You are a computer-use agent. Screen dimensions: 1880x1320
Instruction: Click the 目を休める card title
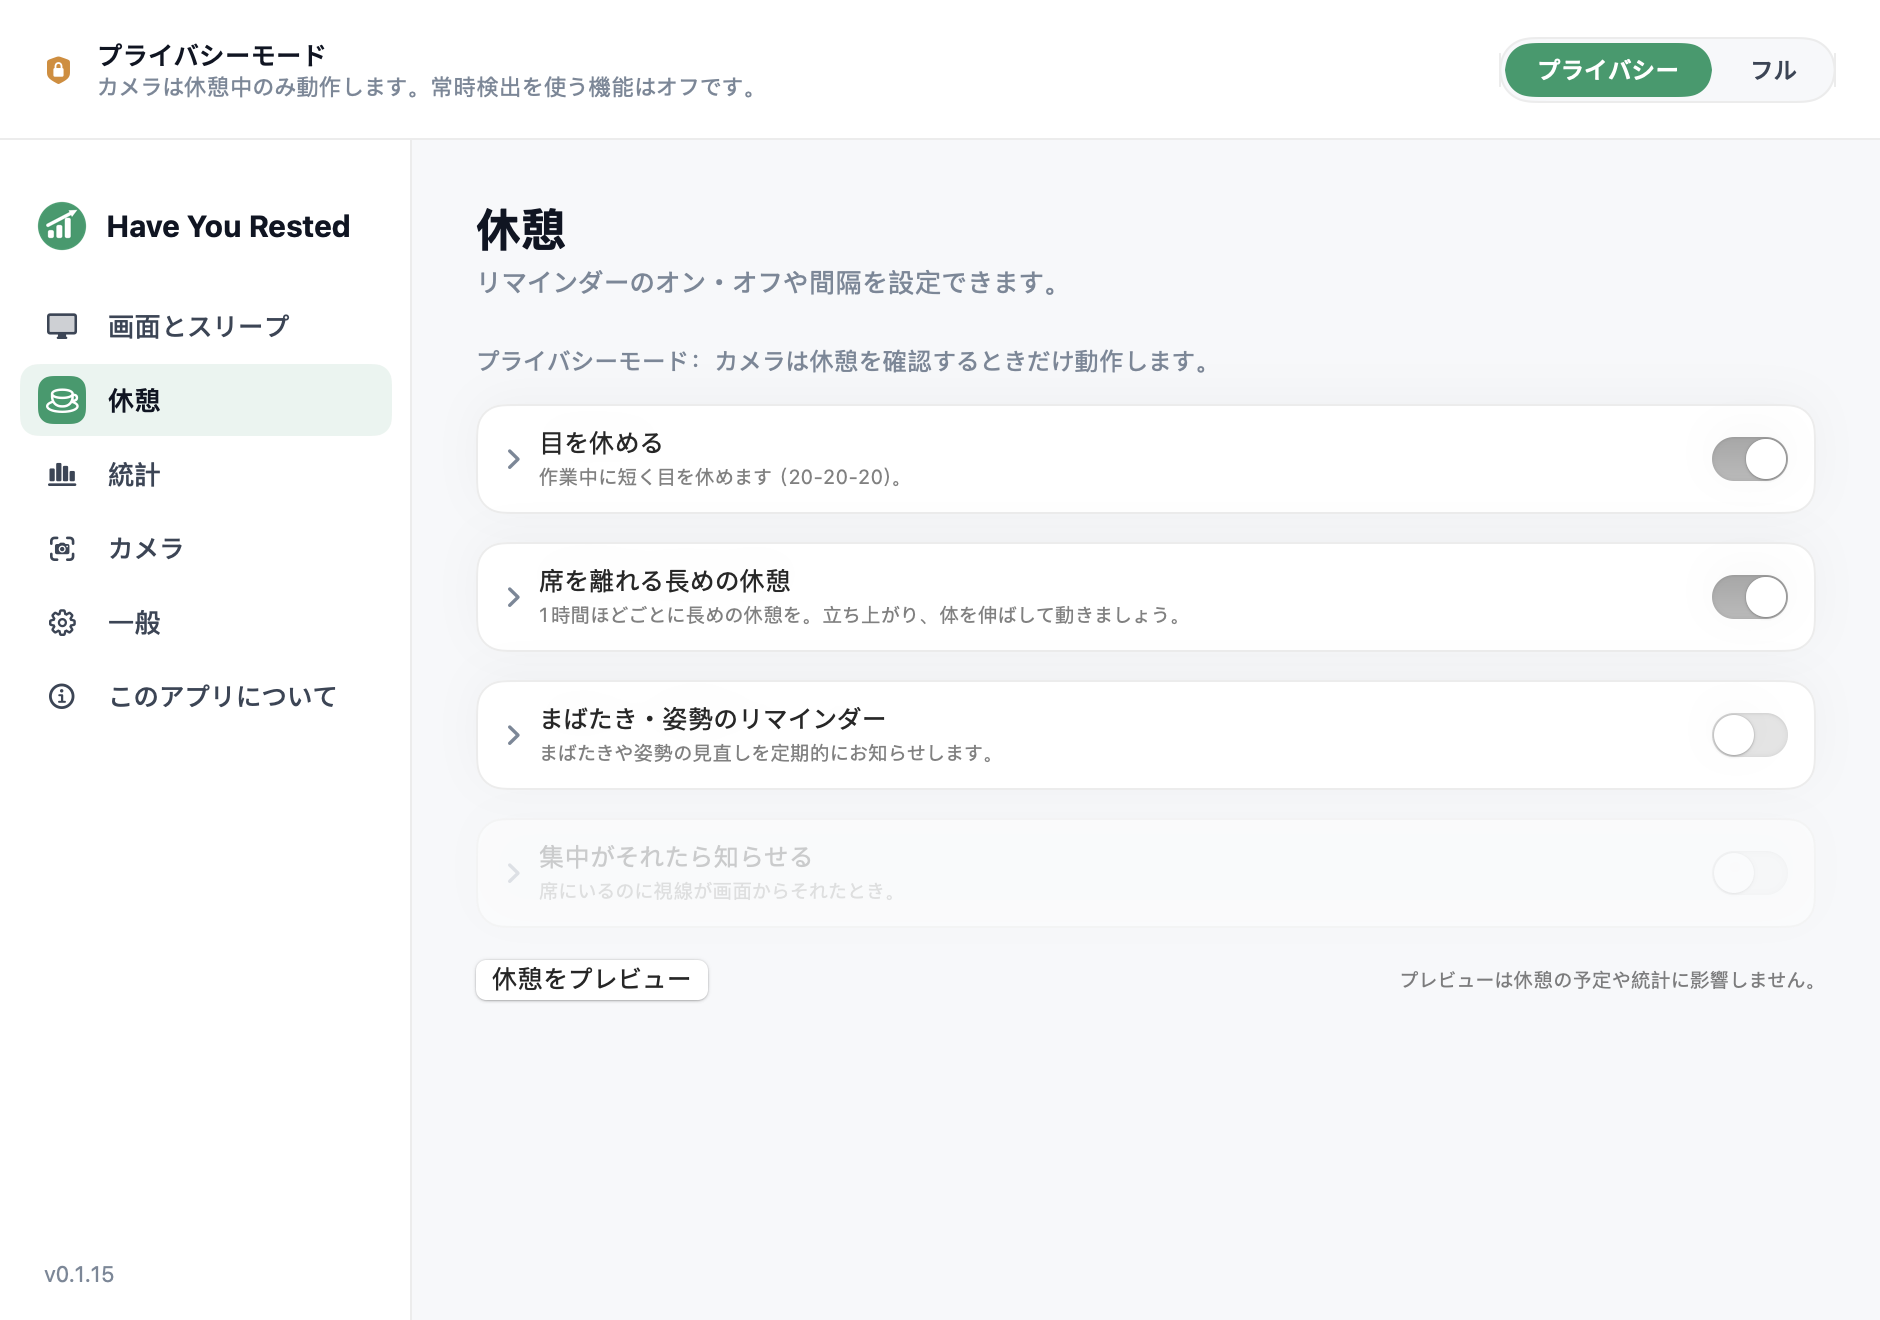point(601,442)
